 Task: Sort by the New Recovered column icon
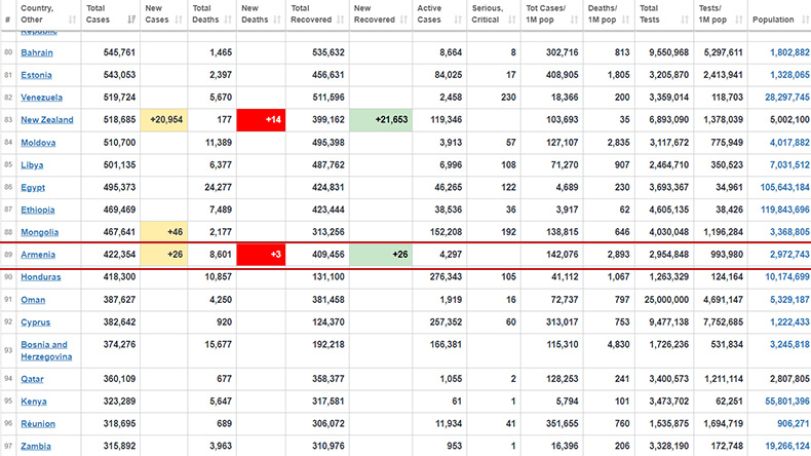tap(404, 20)
